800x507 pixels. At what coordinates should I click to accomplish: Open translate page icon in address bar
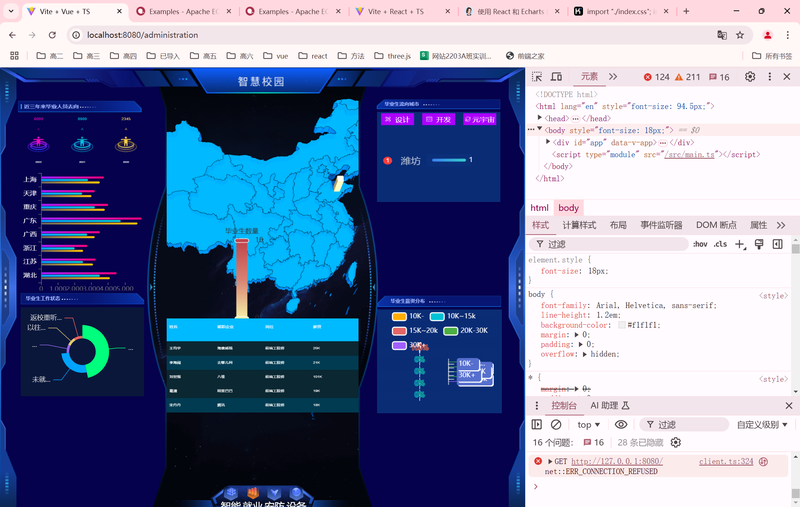coord(722,35)
